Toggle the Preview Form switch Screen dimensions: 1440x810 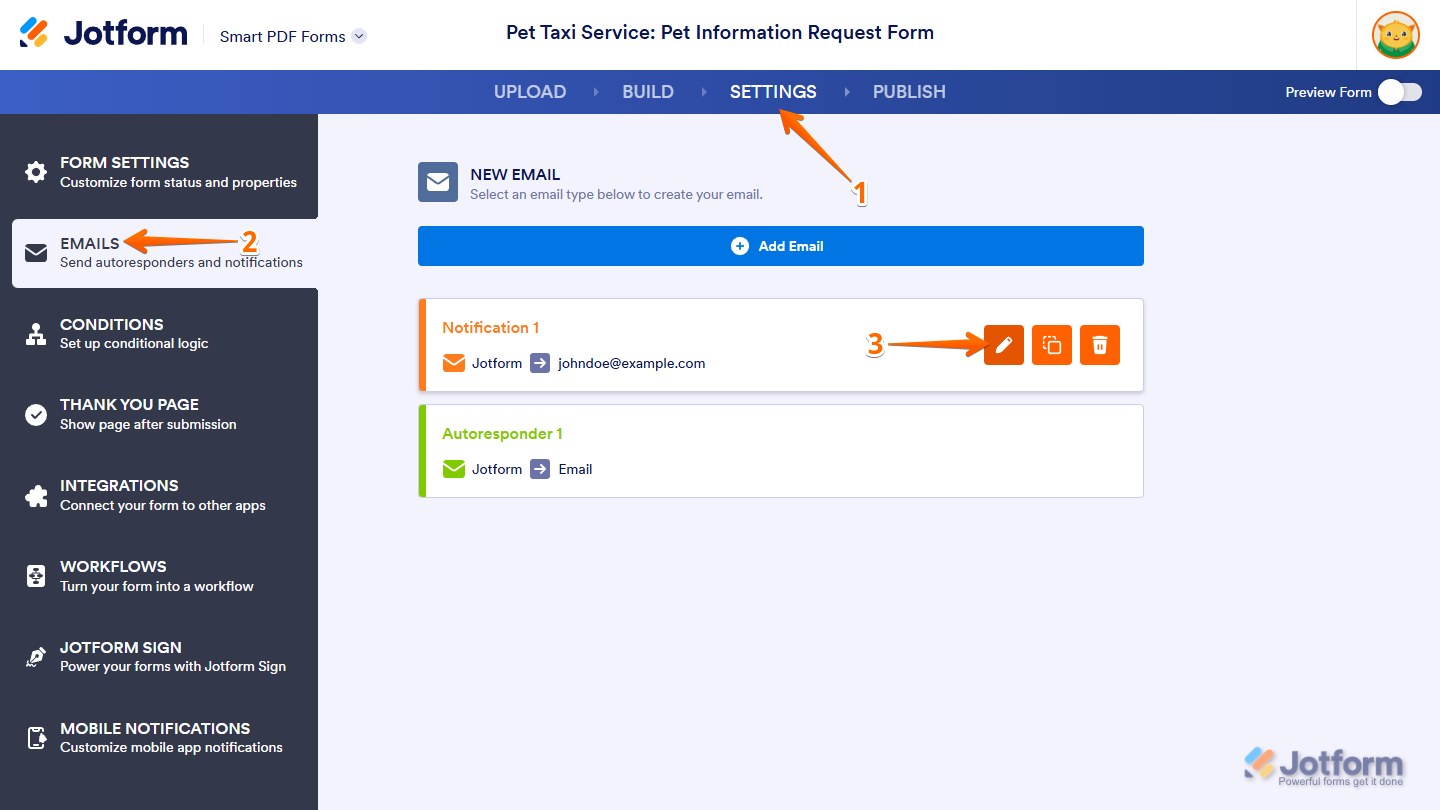pos(1400,92)
